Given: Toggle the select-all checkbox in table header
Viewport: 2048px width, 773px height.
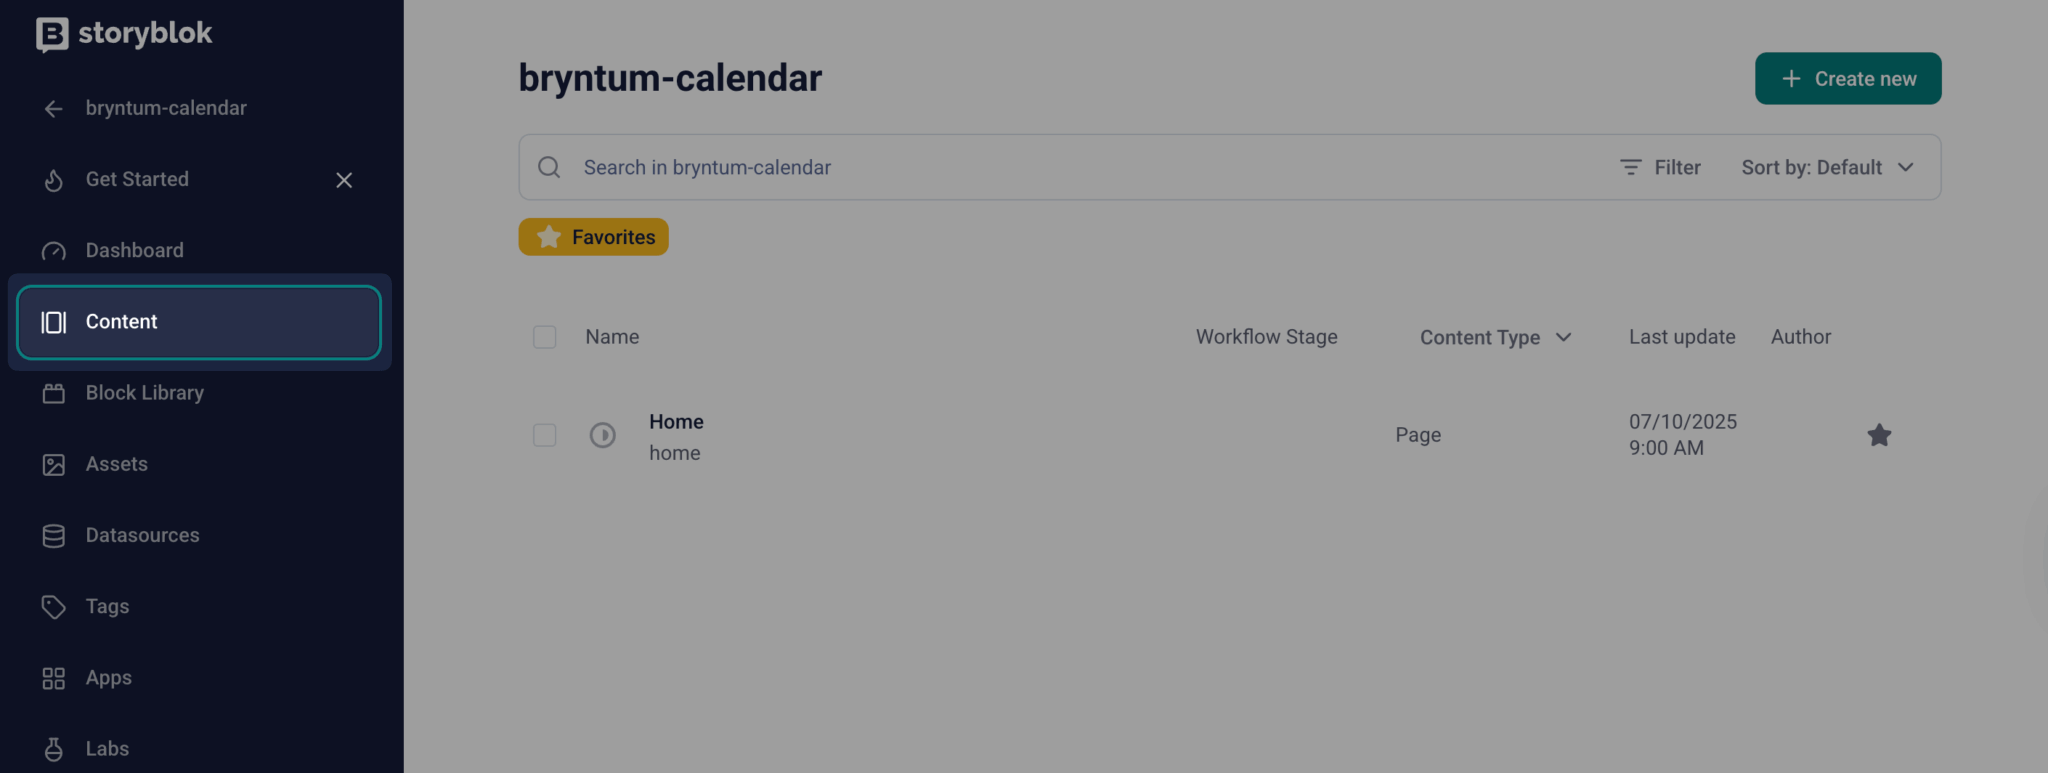Looking at the screenshot, I should (x=545, y=337).
